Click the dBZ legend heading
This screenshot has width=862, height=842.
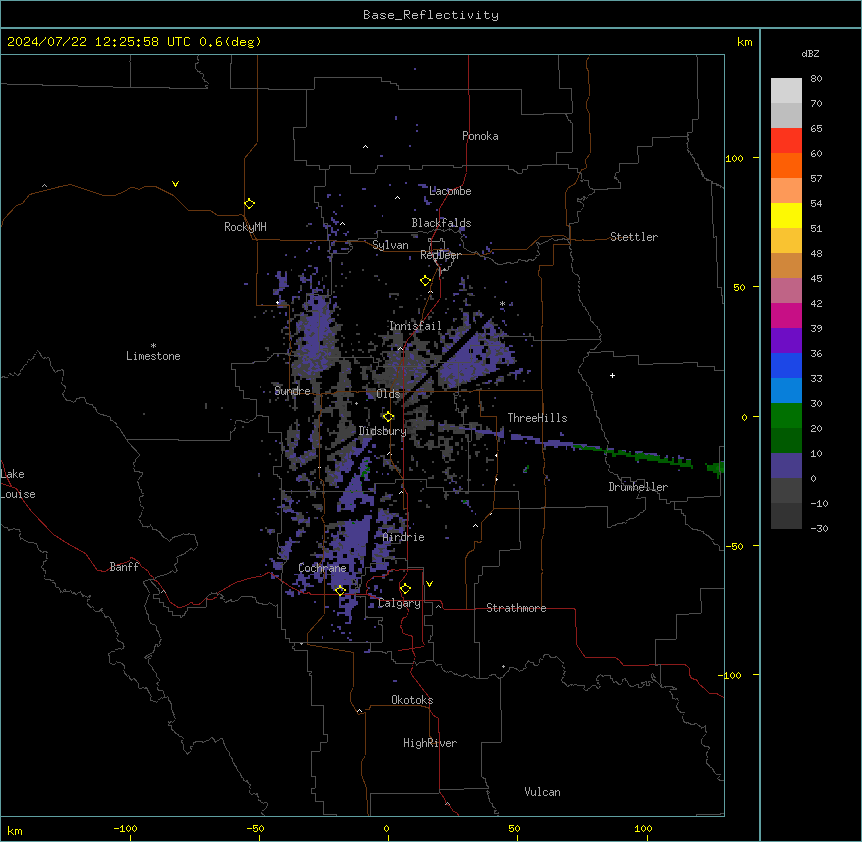pos(810,53)
